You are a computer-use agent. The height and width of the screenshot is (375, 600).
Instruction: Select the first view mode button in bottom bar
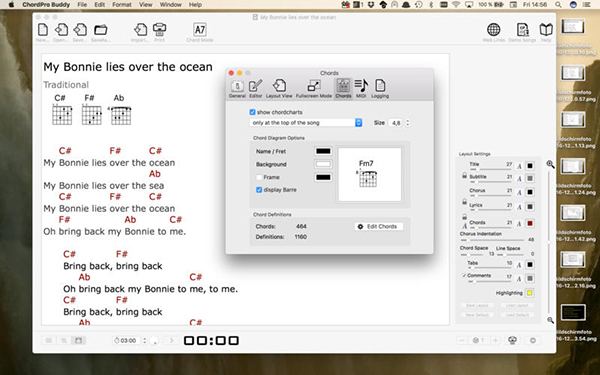49,340
